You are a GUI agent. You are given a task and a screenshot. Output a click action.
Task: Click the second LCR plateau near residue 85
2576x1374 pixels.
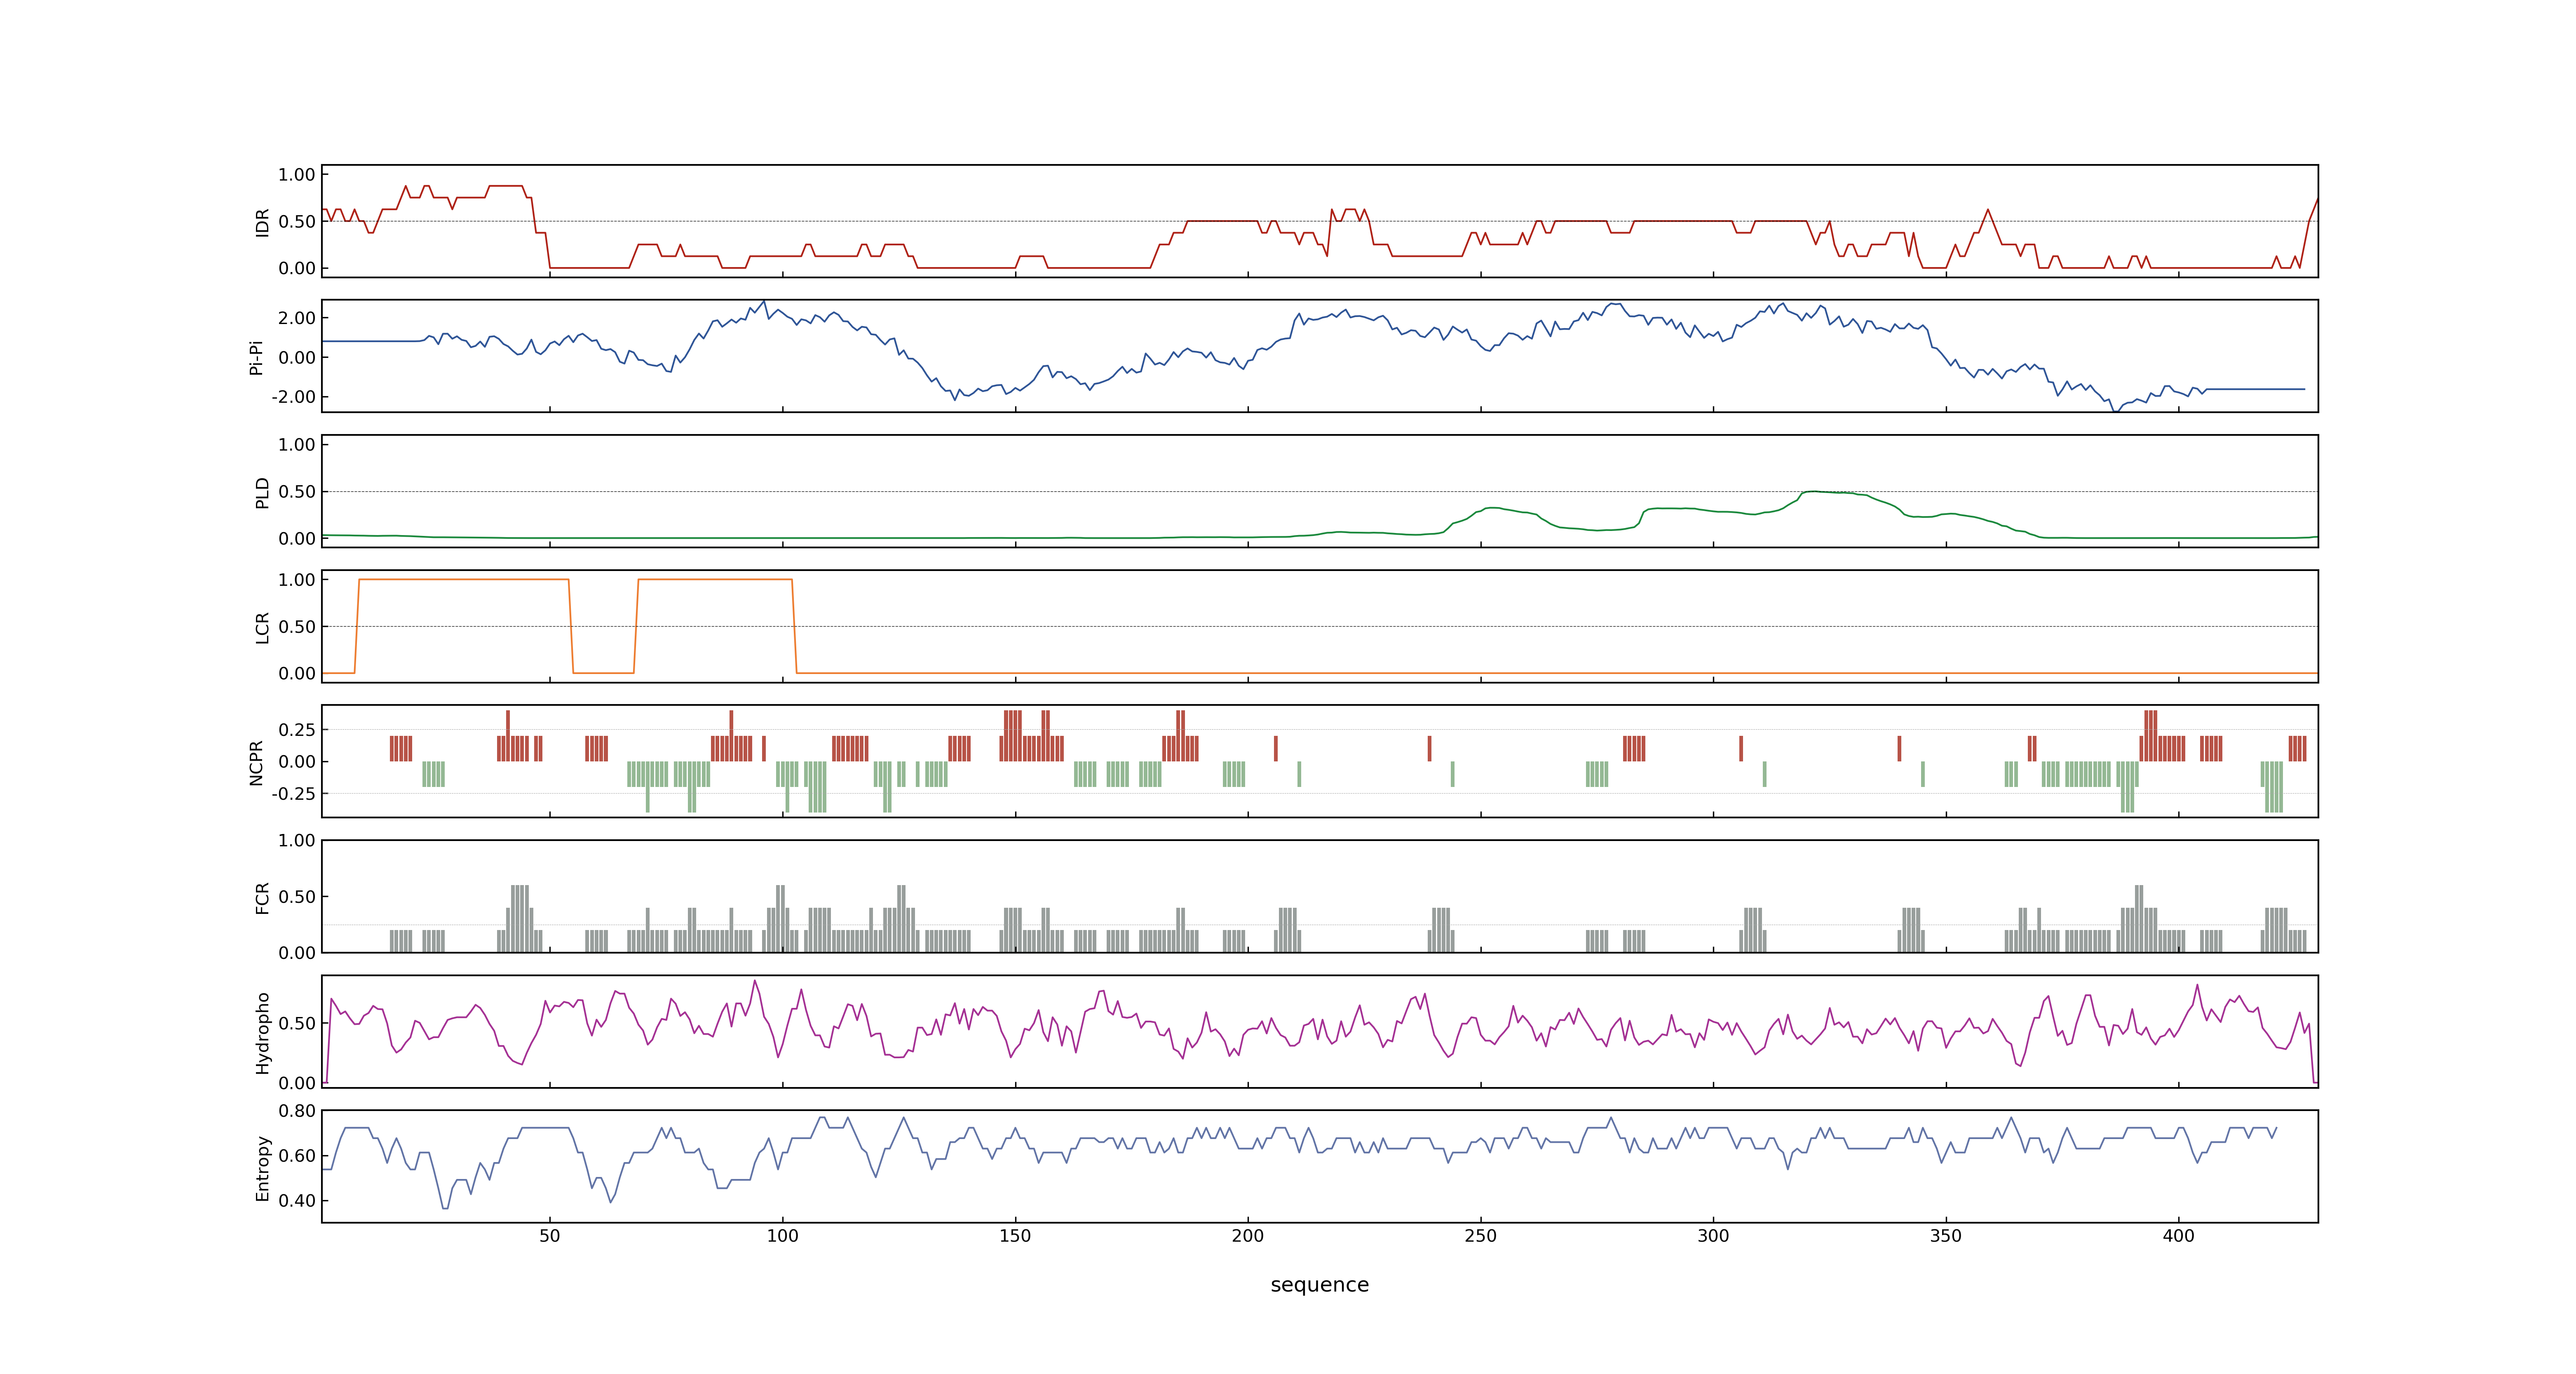click(x=715, y=579)
